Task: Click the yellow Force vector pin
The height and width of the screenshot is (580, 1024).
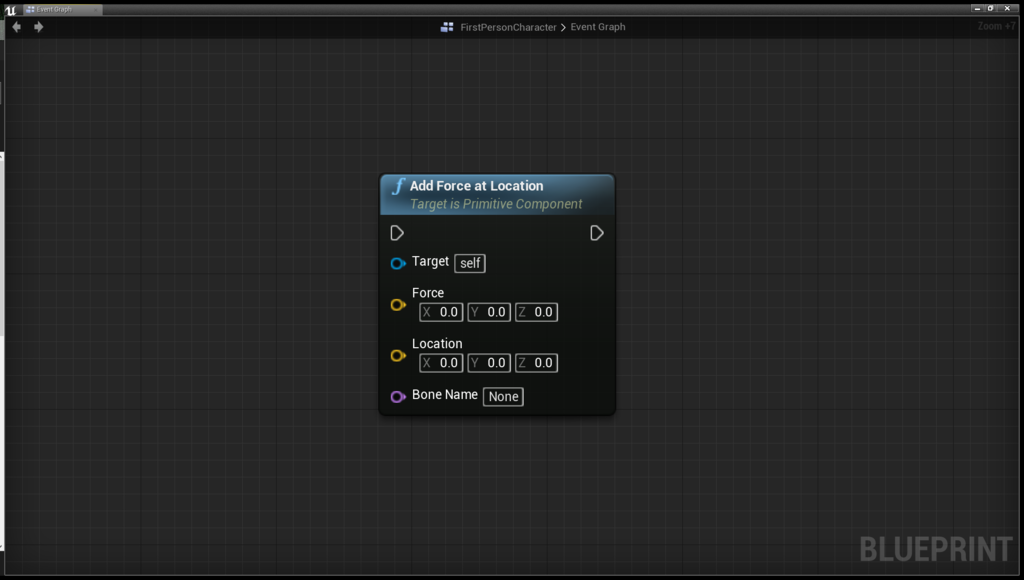Action: pos(398,305)
